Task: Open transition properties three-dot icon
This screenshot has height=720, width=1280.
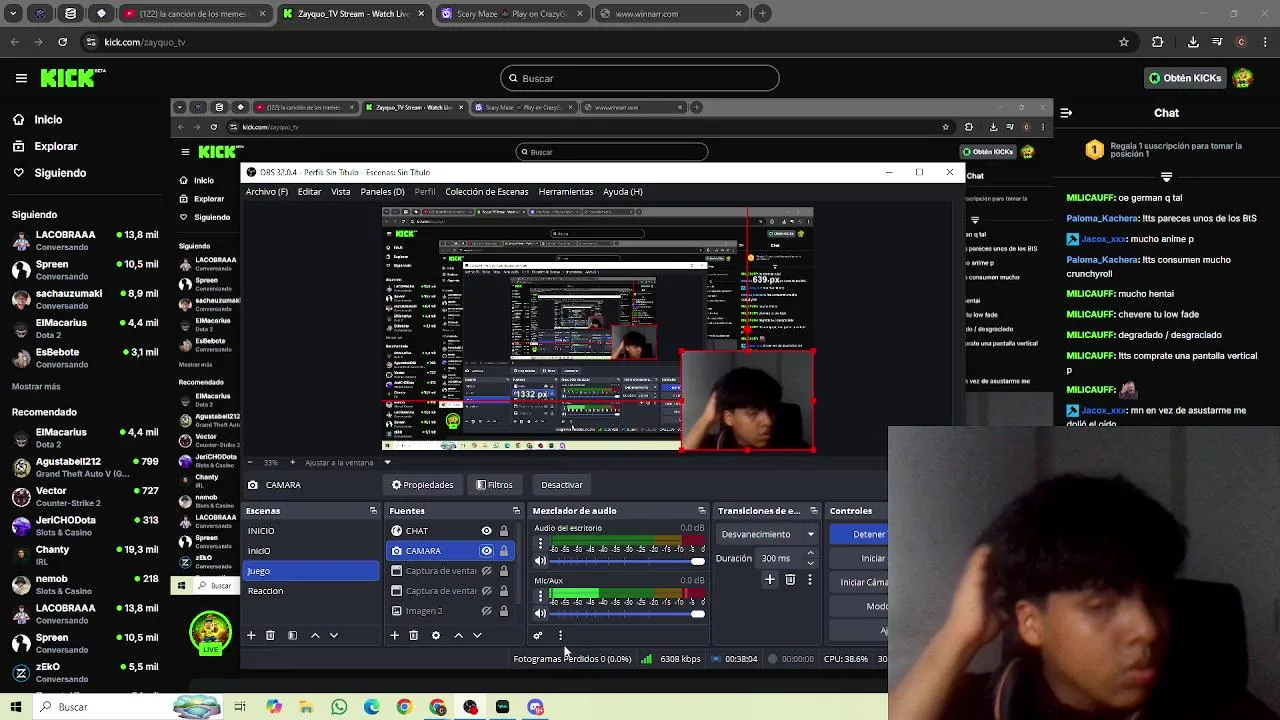Action: click(x=809, y=579)
